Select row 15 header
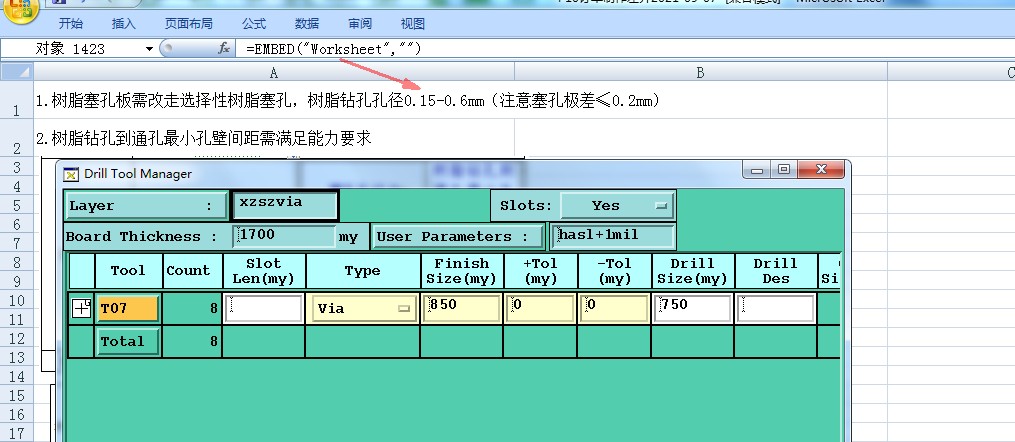Image resolution: width=1015 pixels, height=442 pixels. [x=17, y=395]
